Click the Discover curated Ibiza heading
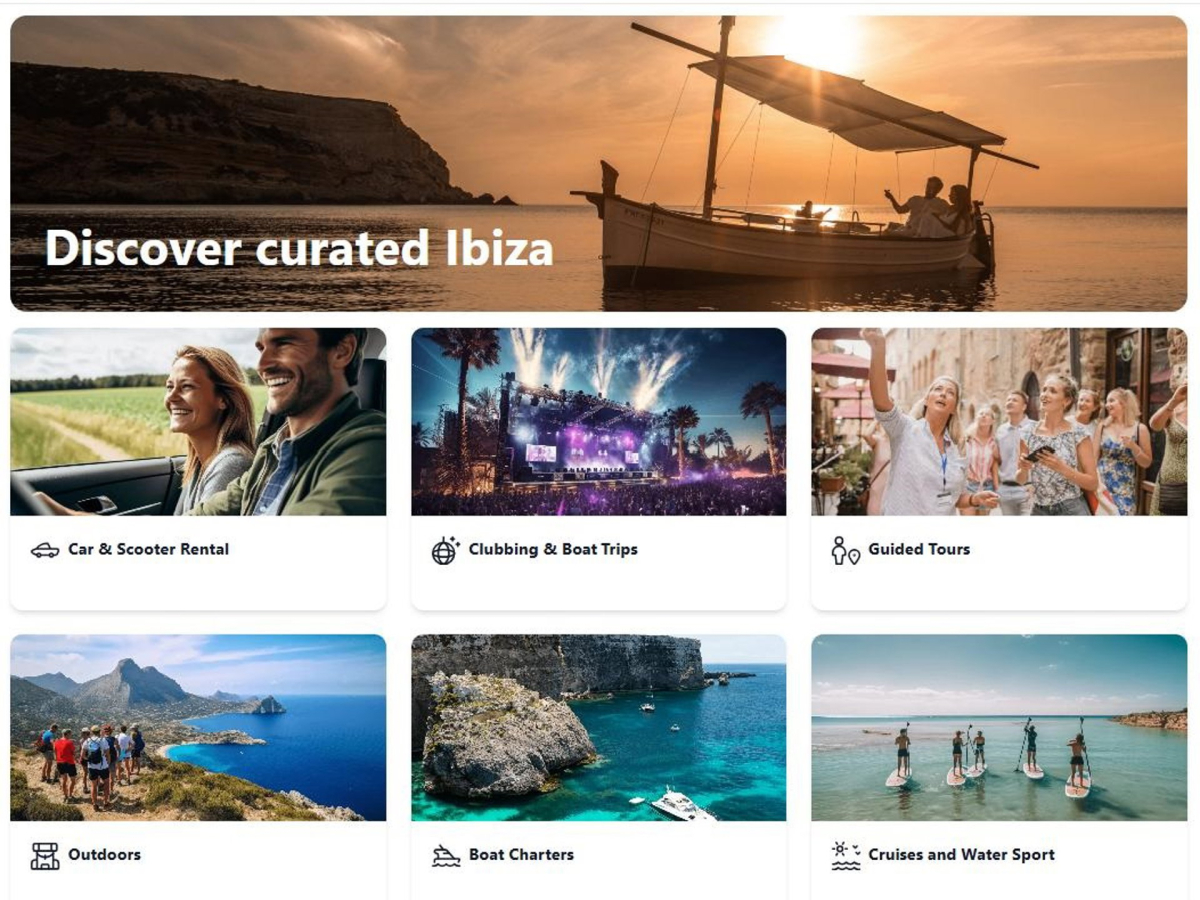1200x900 pixels. point(299,248)
